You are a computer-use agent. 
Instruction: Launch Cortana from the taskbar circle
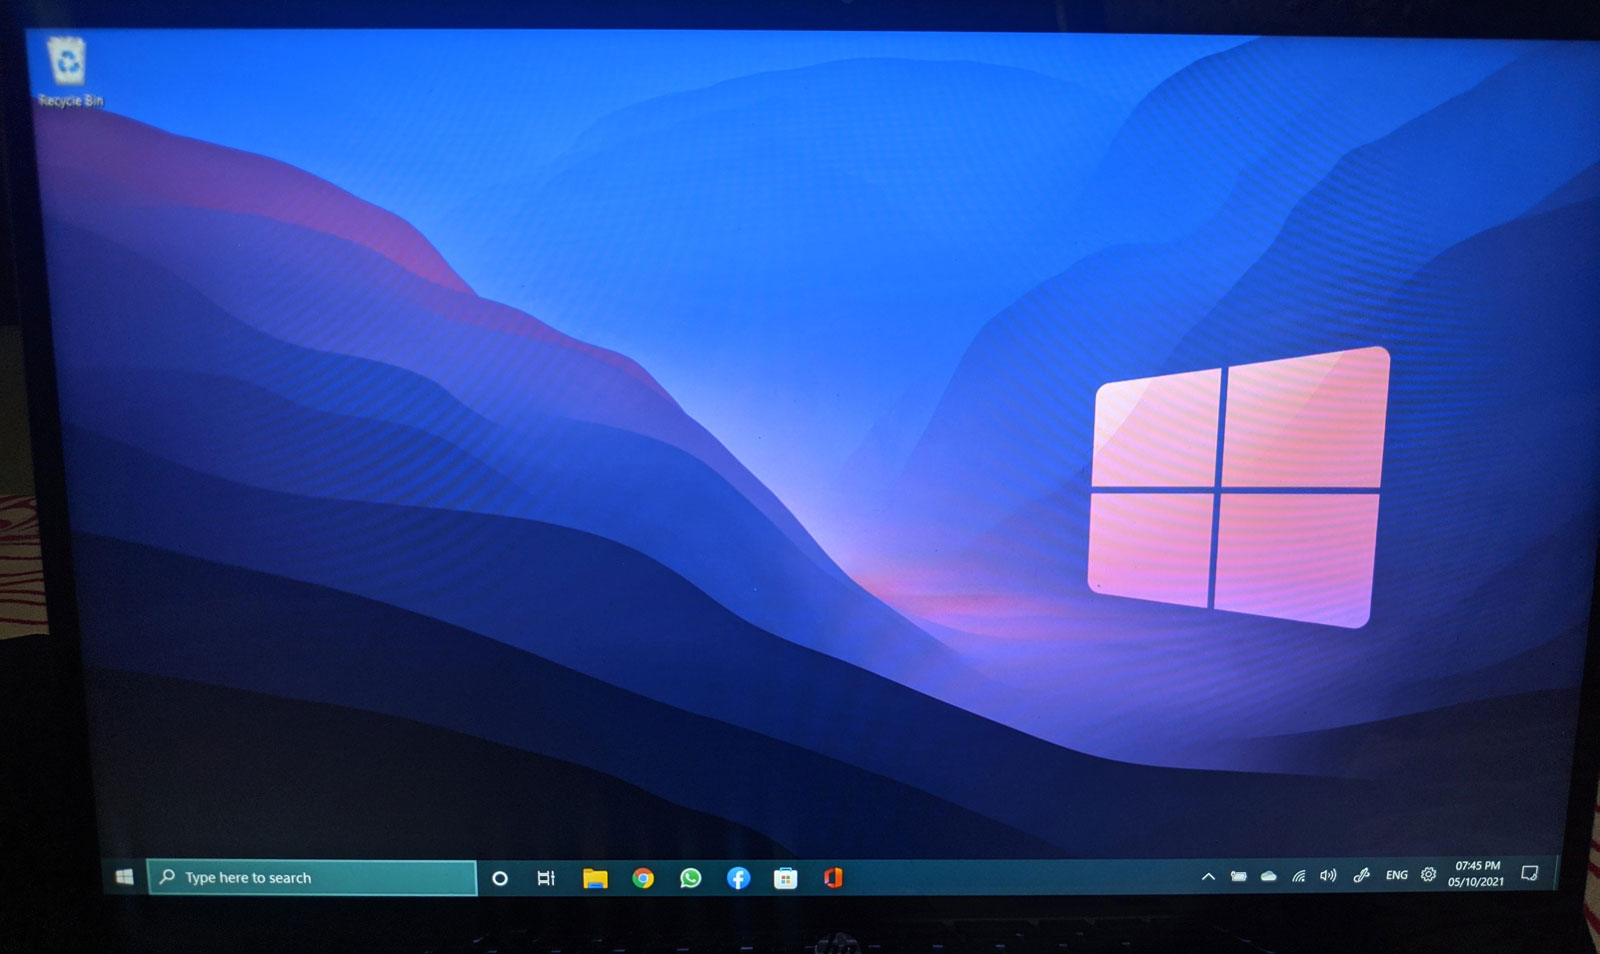click(500, 878)
